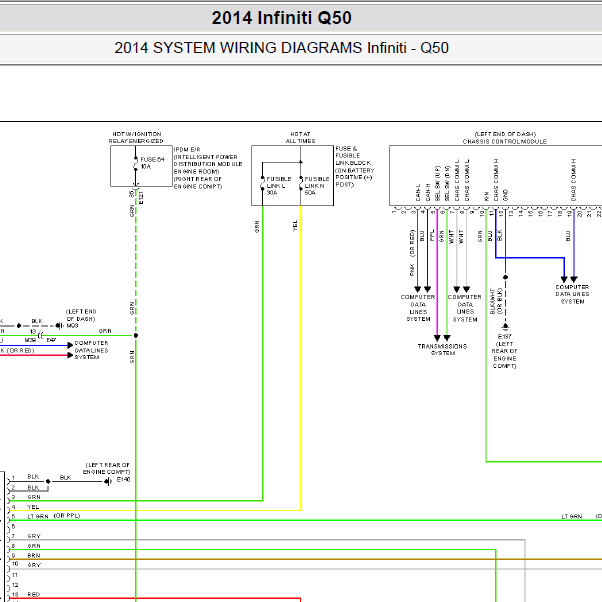
Task: Click the '2014 Infiniti Q50' page title
Action: point(281,18)
